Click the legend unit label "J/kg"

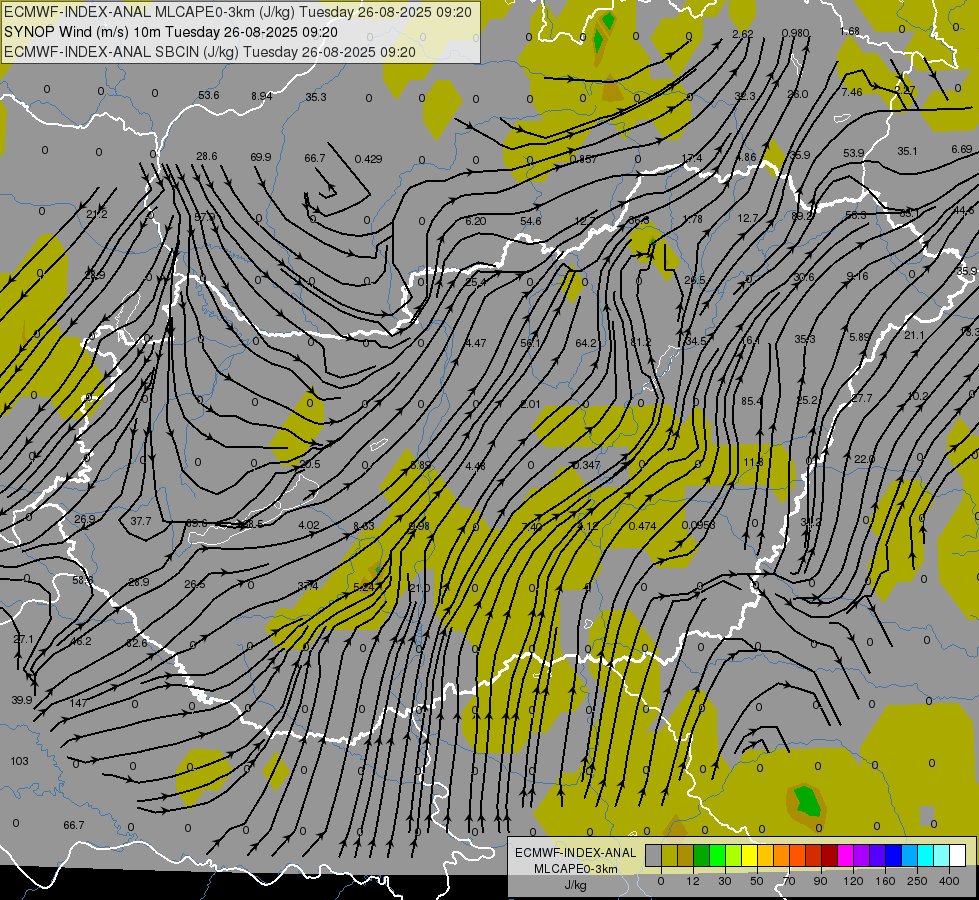576,885
